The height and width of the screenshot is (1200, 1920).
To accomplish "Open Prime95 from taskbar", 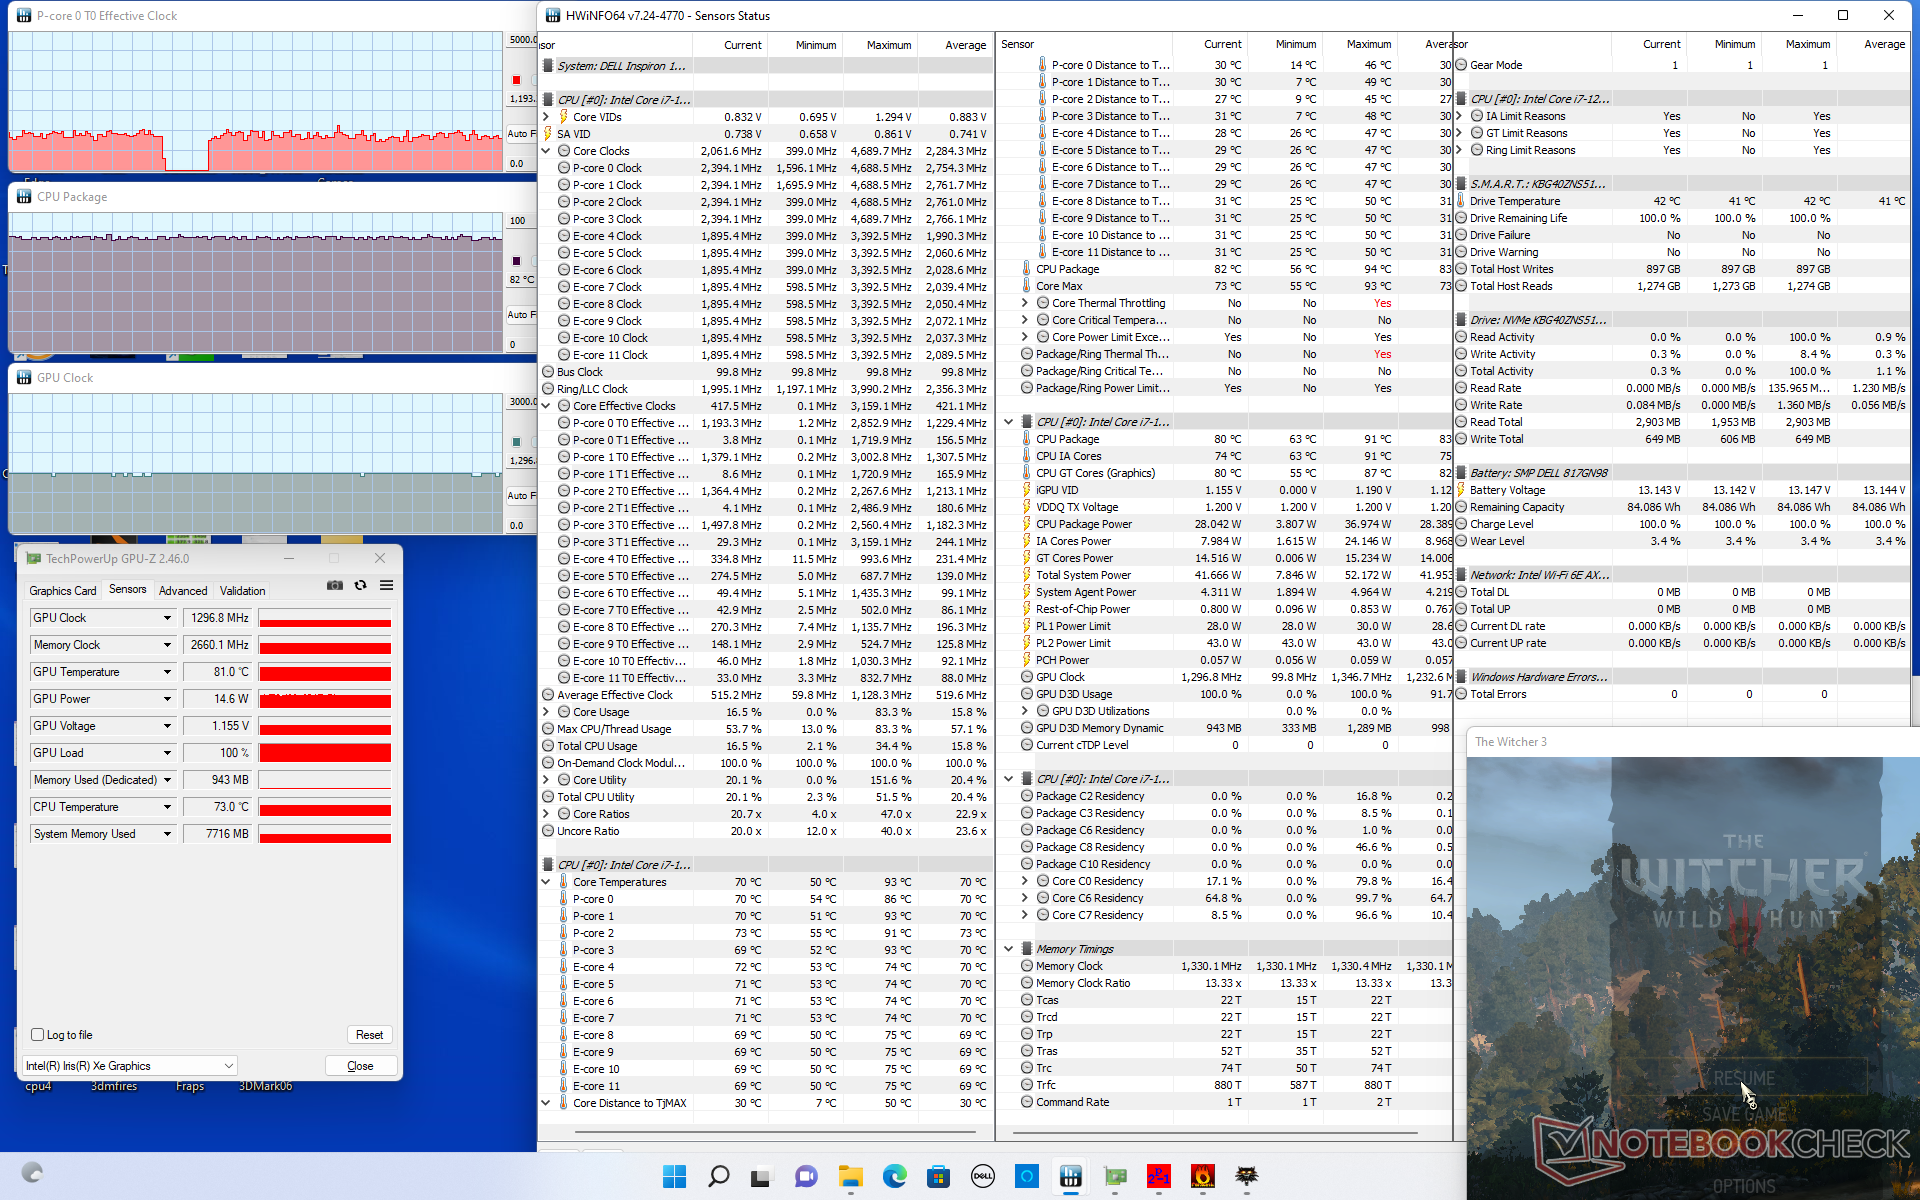I will click(x=1158, y=1176).
